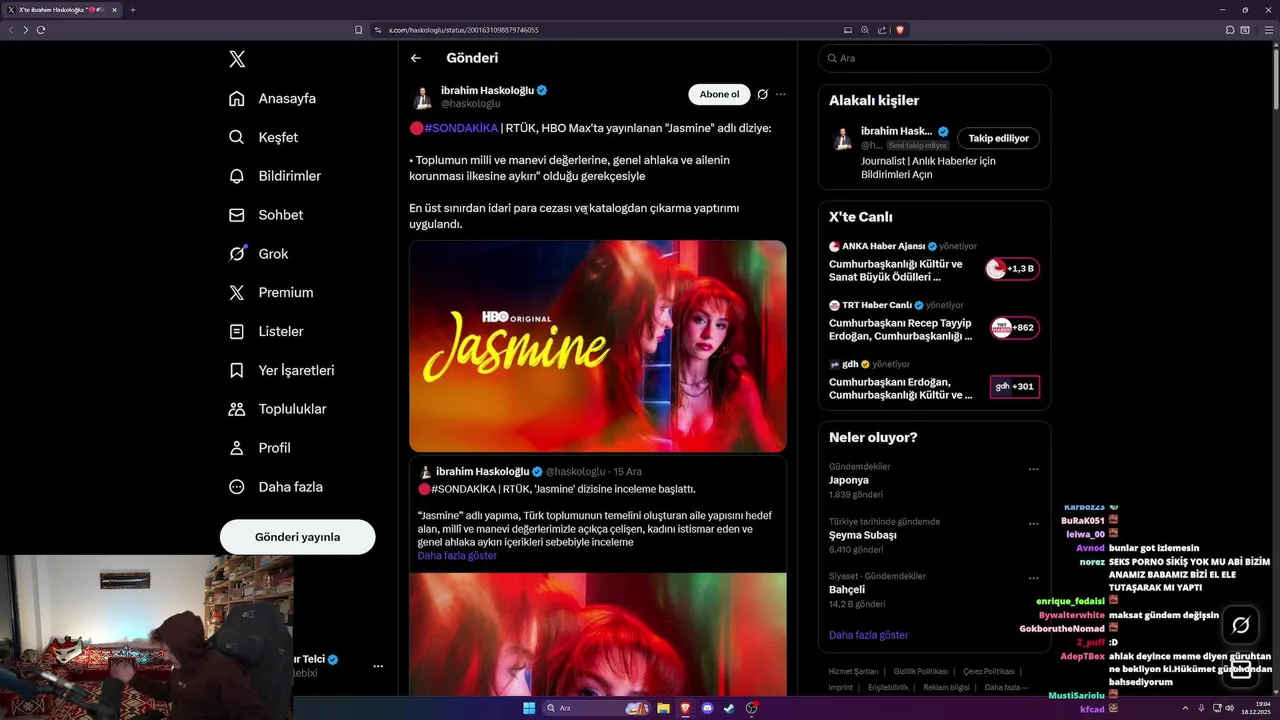Click the volume icon in system tray

1230,708
